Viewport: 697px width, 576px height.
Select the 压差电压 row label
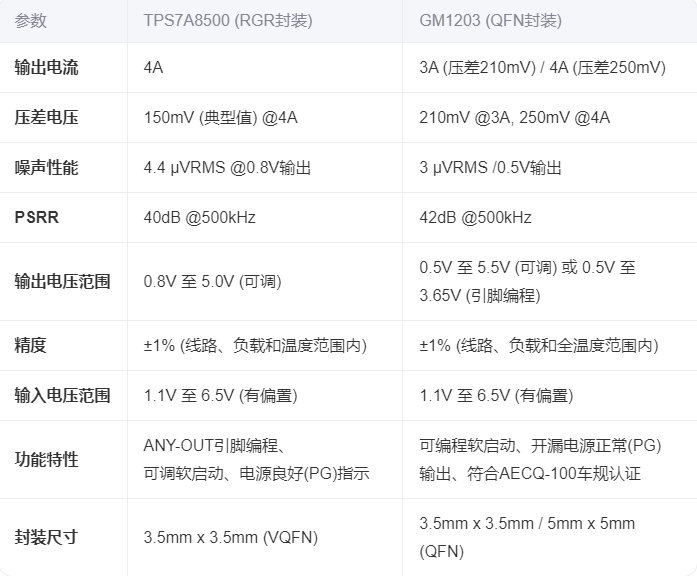point(46,118)
